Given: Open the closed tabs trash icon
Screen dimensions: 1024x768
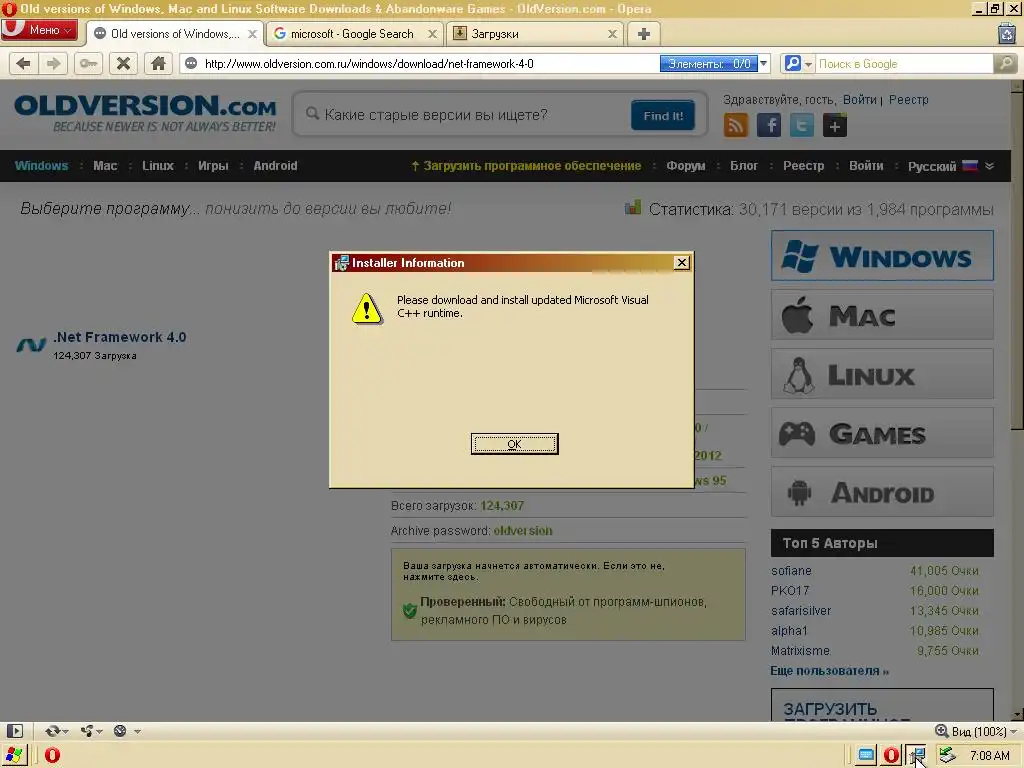Looking at the screenshot, I should coord(1006,33).
